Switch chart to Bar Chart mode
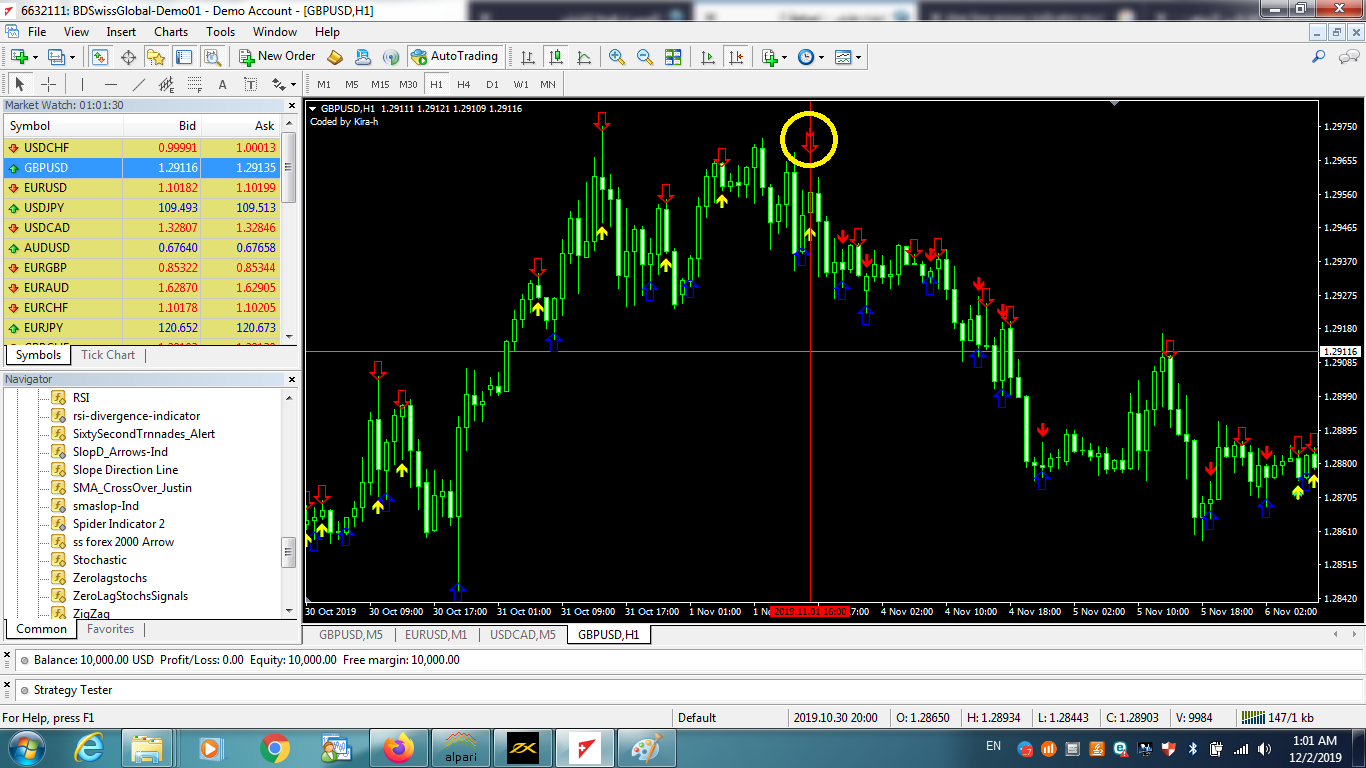Image resolution: width=1366 pixels, height=768 pixels. (529, 57)
